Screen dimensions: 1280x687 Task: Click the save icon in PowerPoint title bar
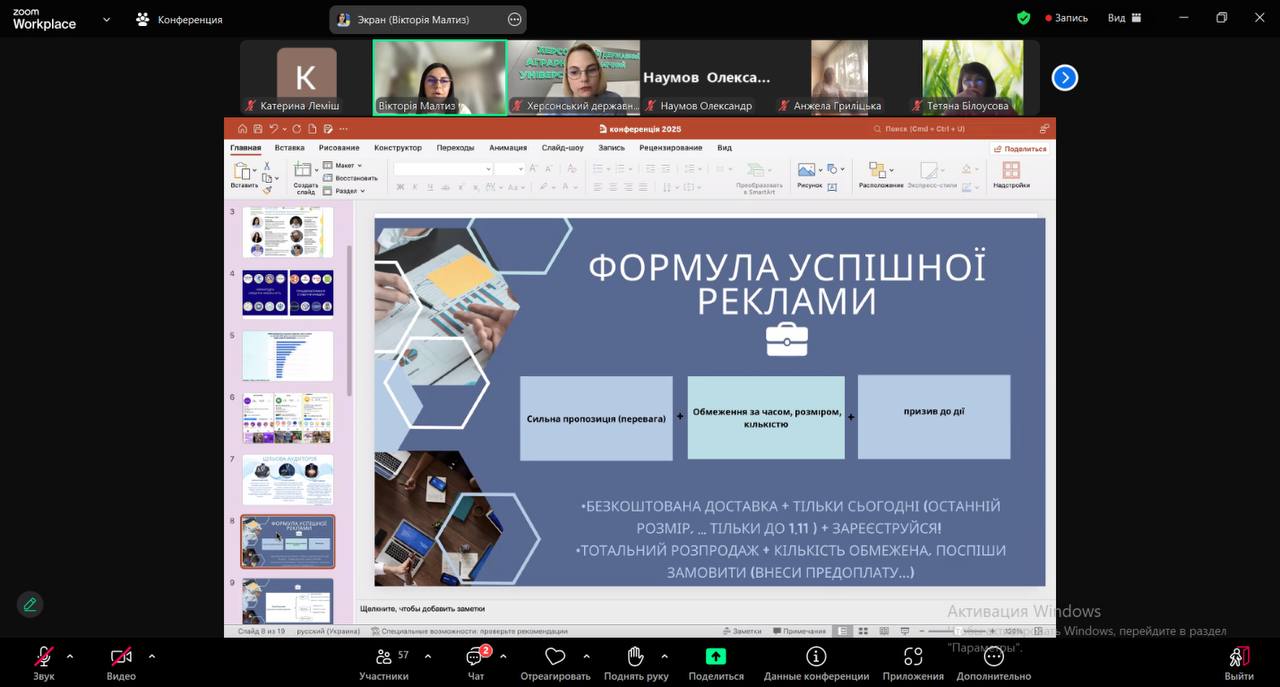pyautogui.click(x=257, y=129)
